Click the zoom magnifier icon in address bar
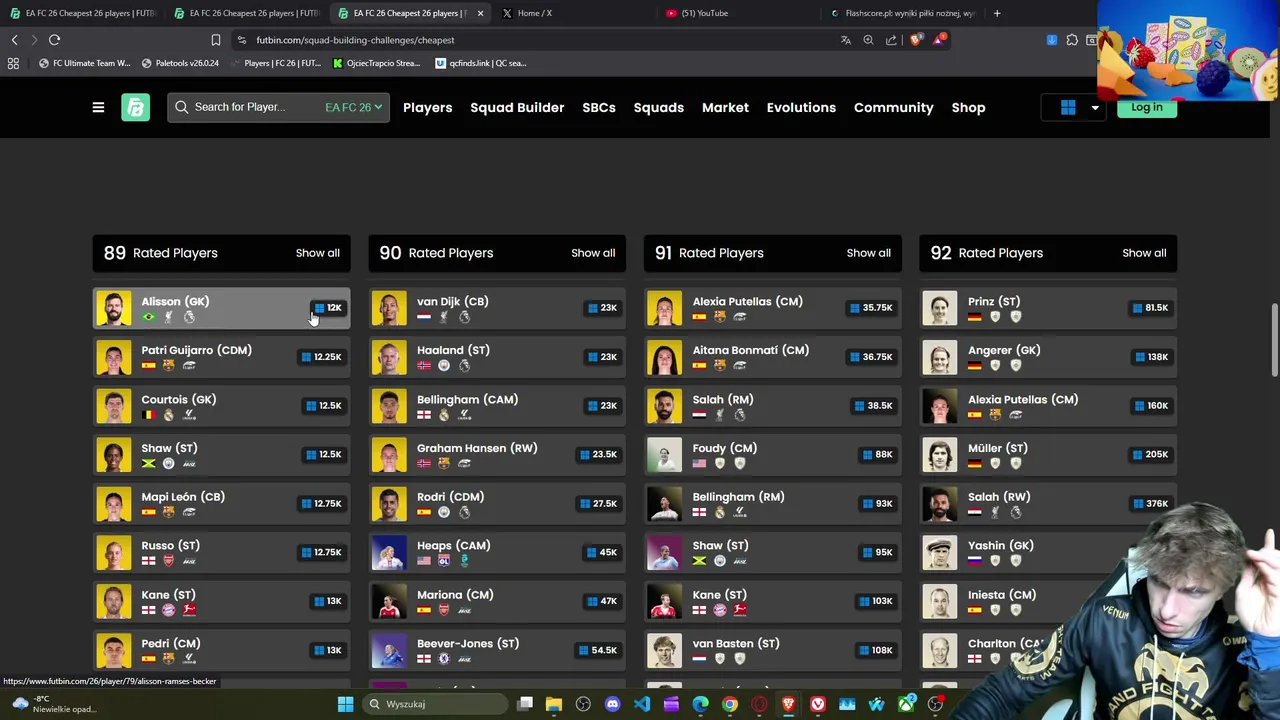 click(868, 40)
